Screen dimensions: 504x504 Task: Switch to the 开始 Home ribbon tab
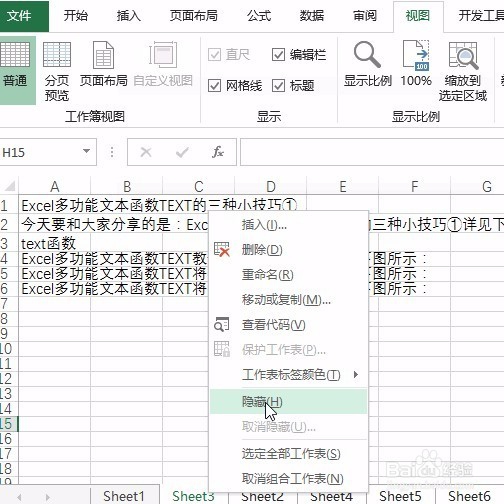(76, 16)
